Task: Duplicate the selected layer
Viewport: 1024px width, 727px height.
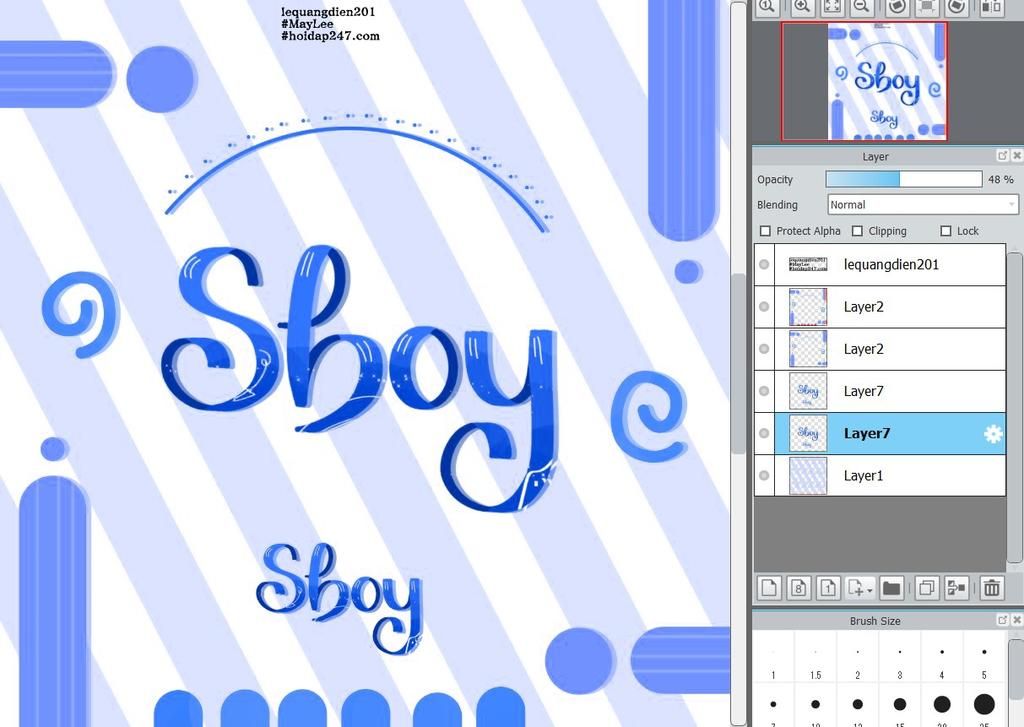Action: (926, 588)
